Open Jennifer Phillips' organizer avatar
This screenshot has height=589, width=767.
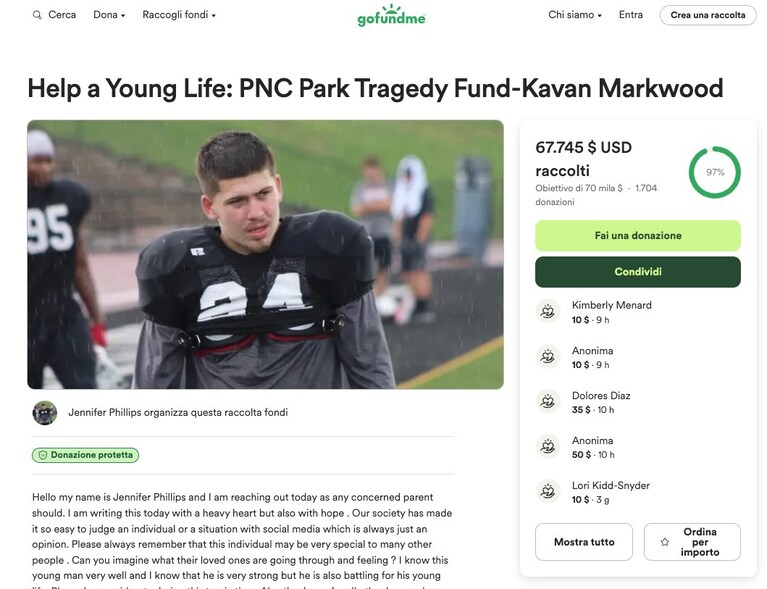point(45,413)
